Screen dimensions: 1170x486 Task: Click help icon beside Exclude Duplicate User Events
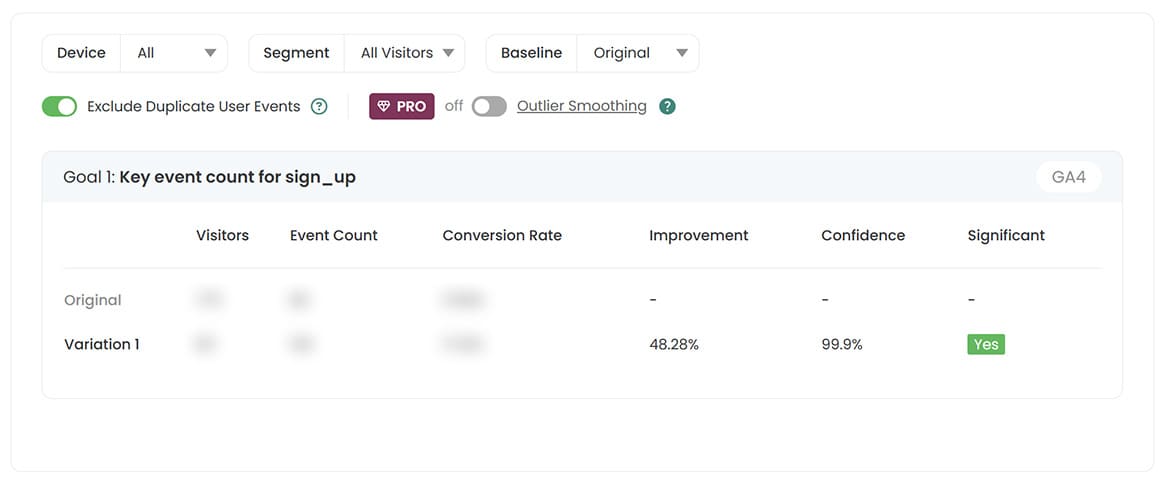point(319,107)
